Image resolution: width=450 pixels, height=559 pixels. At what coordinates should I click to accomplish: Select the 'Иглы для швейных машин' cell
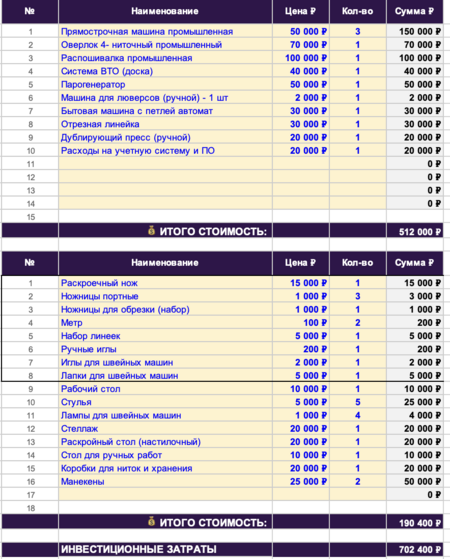click(x=165, y=362)
